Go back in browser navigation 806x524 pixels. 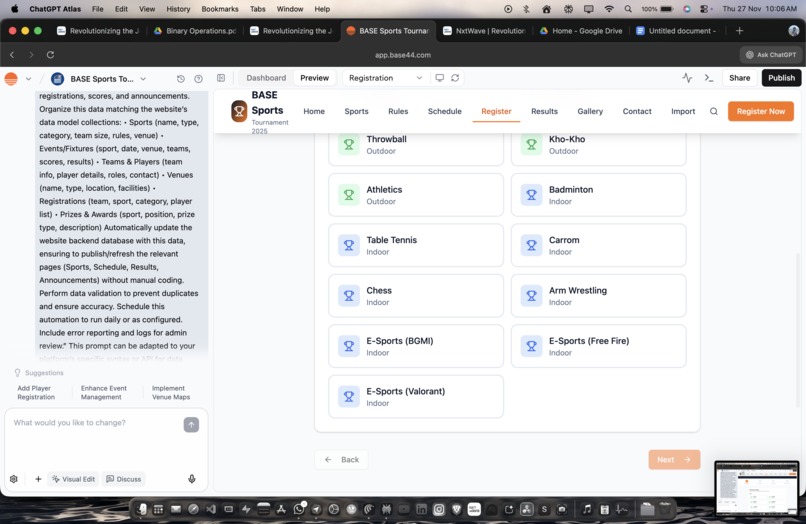12,55
